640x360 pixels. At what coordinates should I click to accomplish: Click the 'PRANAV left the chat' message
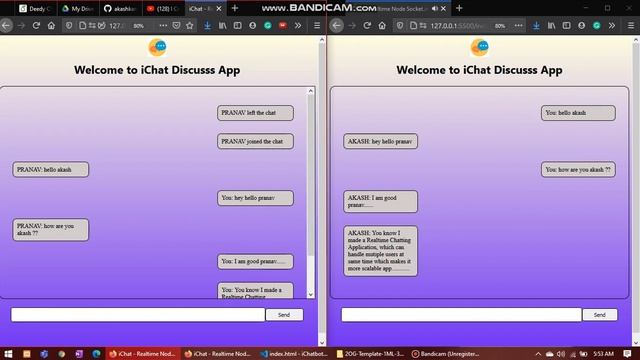point(255,113)
